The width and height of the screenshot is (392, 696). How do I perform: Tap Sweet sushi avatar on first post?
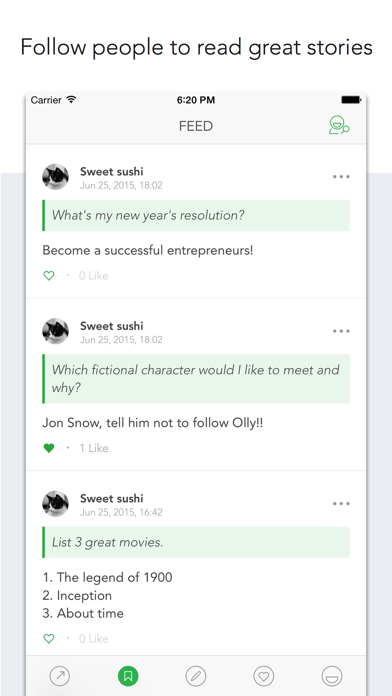coord(55,177)
